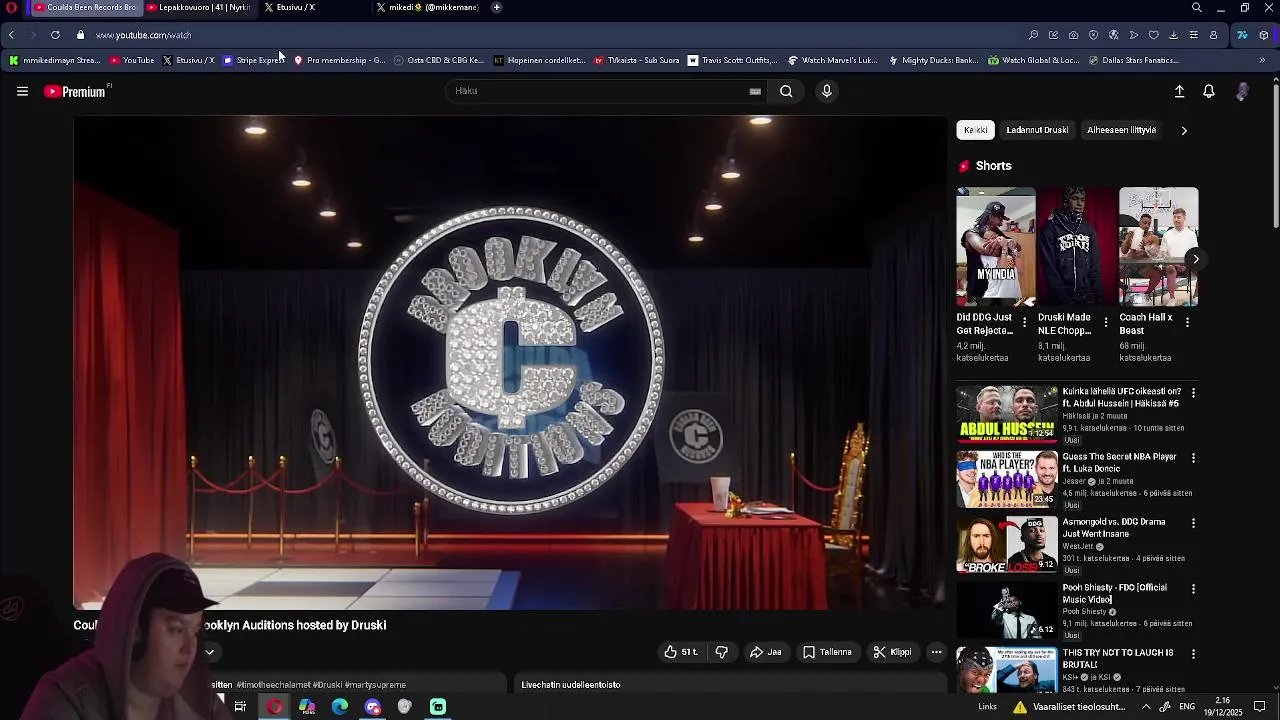
Task: Open Abdul Hussein UFC video thumbnail
Action: [x=1007, y=414]
